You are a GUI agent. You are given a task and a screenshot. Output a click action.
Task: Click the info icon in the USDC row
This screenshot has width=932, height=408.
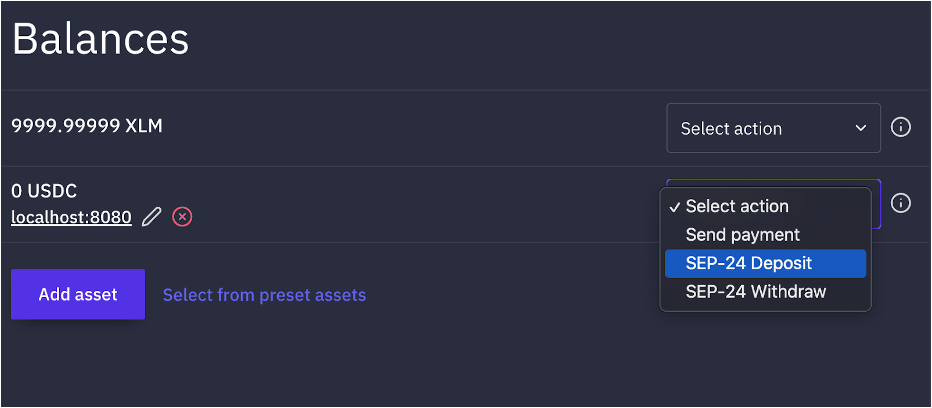pos(900,204)
